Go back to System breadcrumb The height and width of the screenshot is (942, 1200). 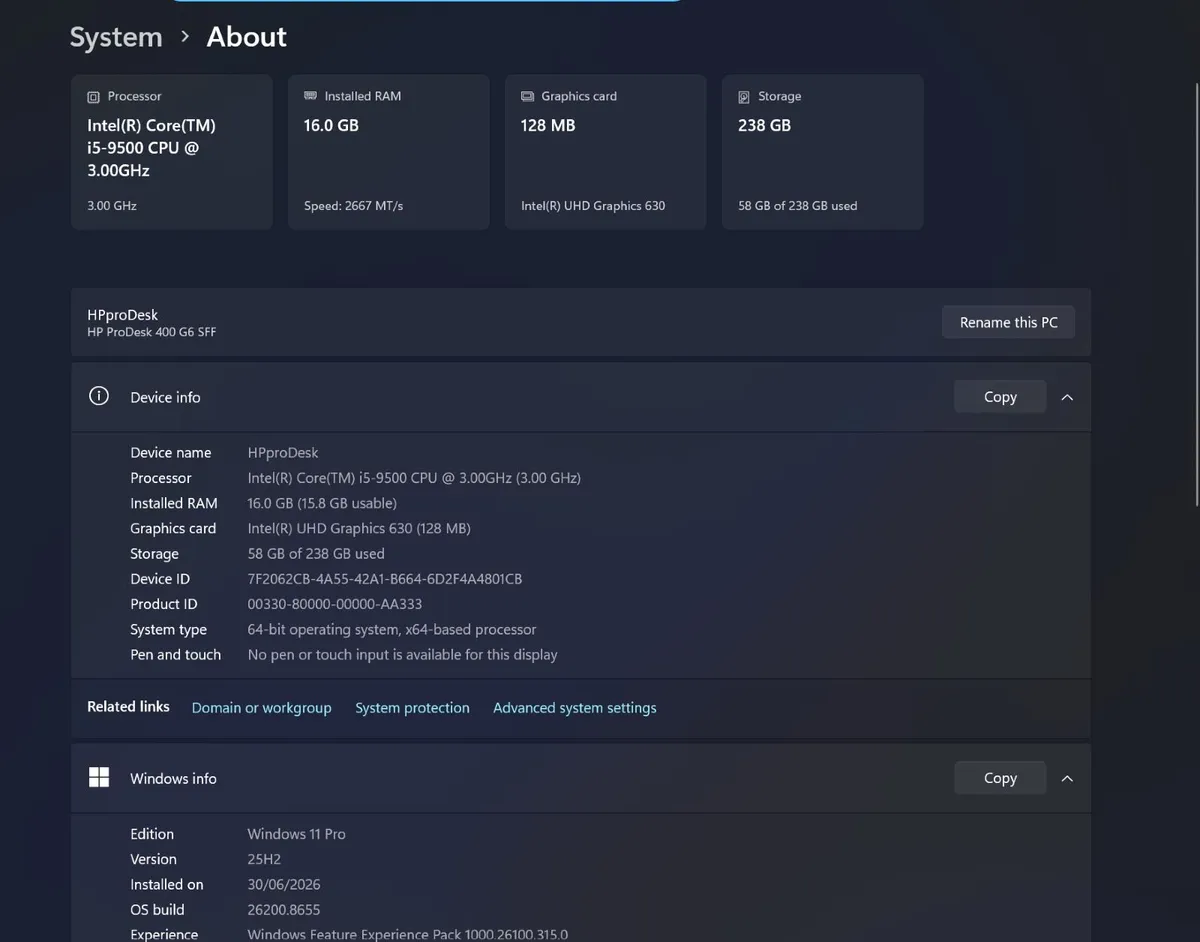coord(116,37)
